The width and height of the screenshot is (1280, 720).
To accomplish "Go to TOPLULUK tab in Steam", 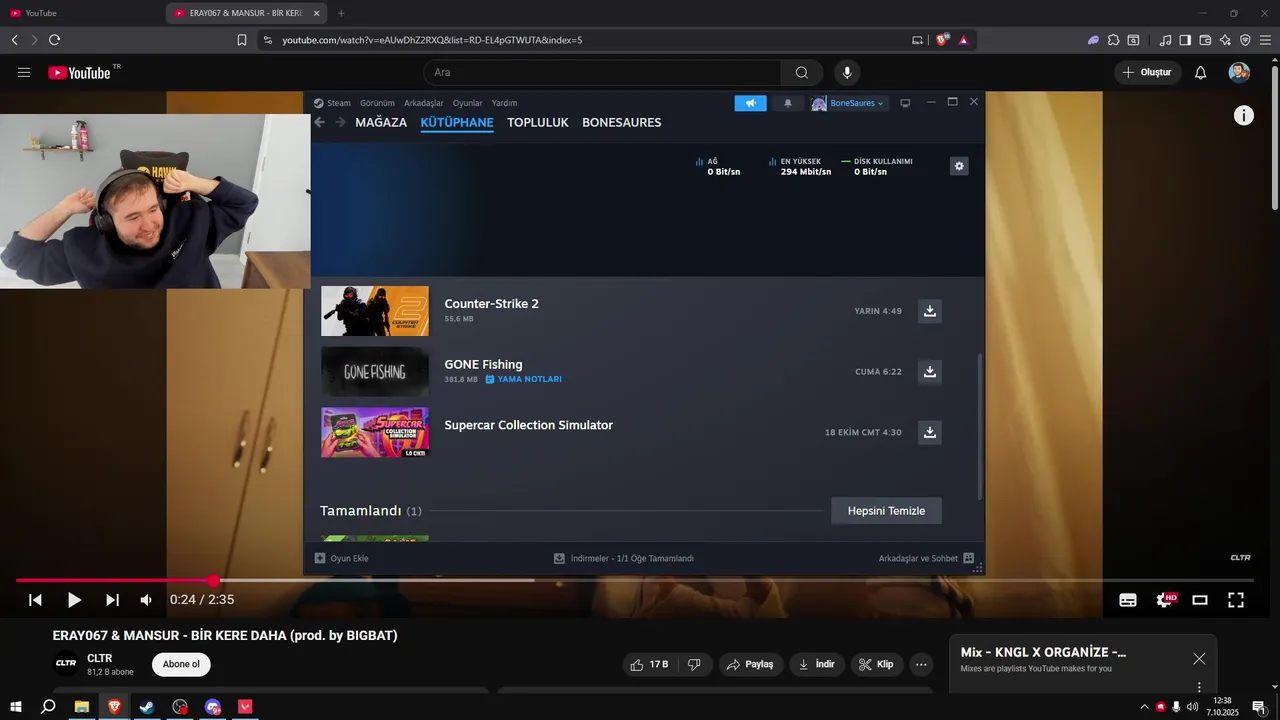I will [537, 122].
